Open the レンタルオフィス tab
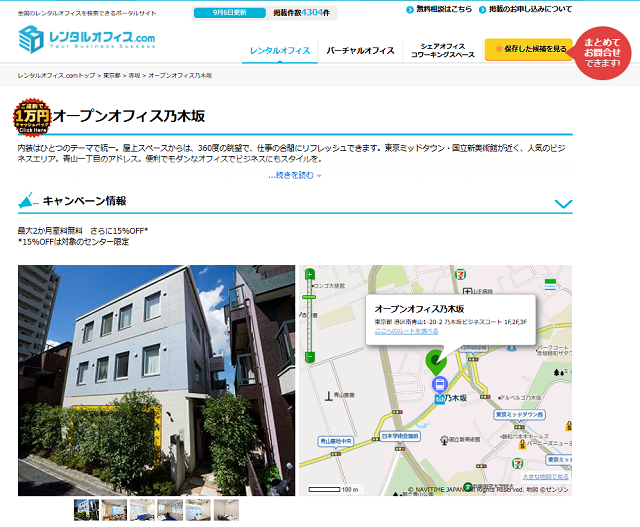 coord(279,50)
